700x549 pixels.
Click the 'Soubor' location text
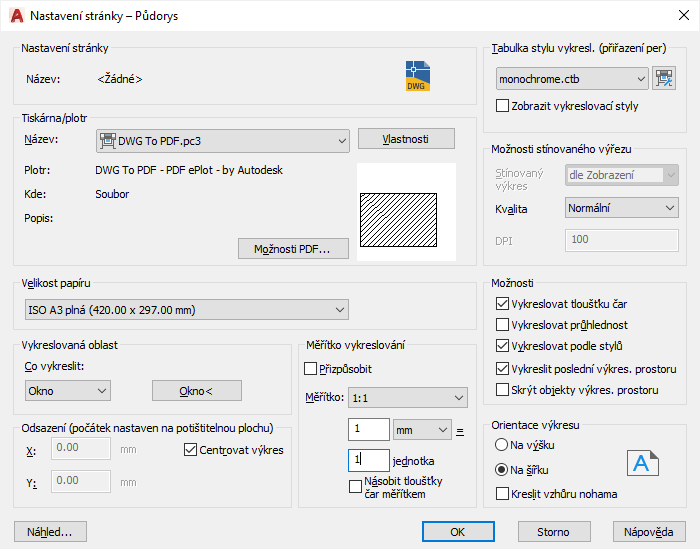tap(112, 194)
